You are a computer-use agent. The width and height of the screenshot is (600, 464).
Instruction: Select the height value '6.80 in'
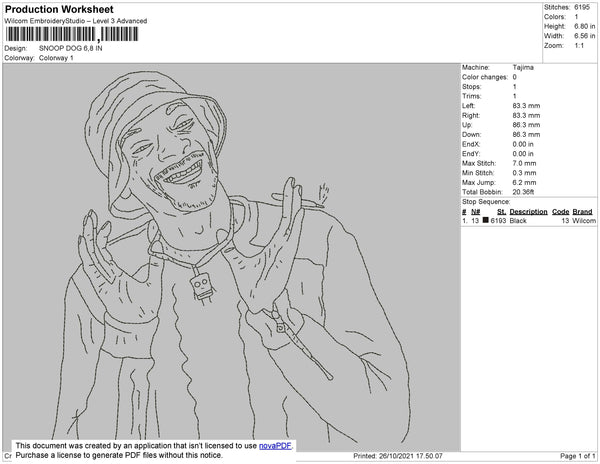(584, 26)
